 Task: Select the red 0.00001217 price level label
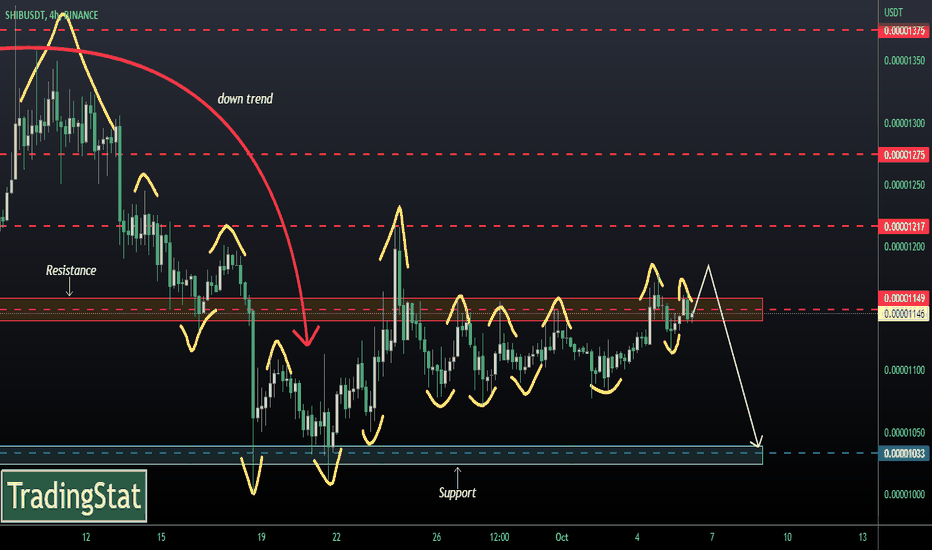[x=903, y=227]
